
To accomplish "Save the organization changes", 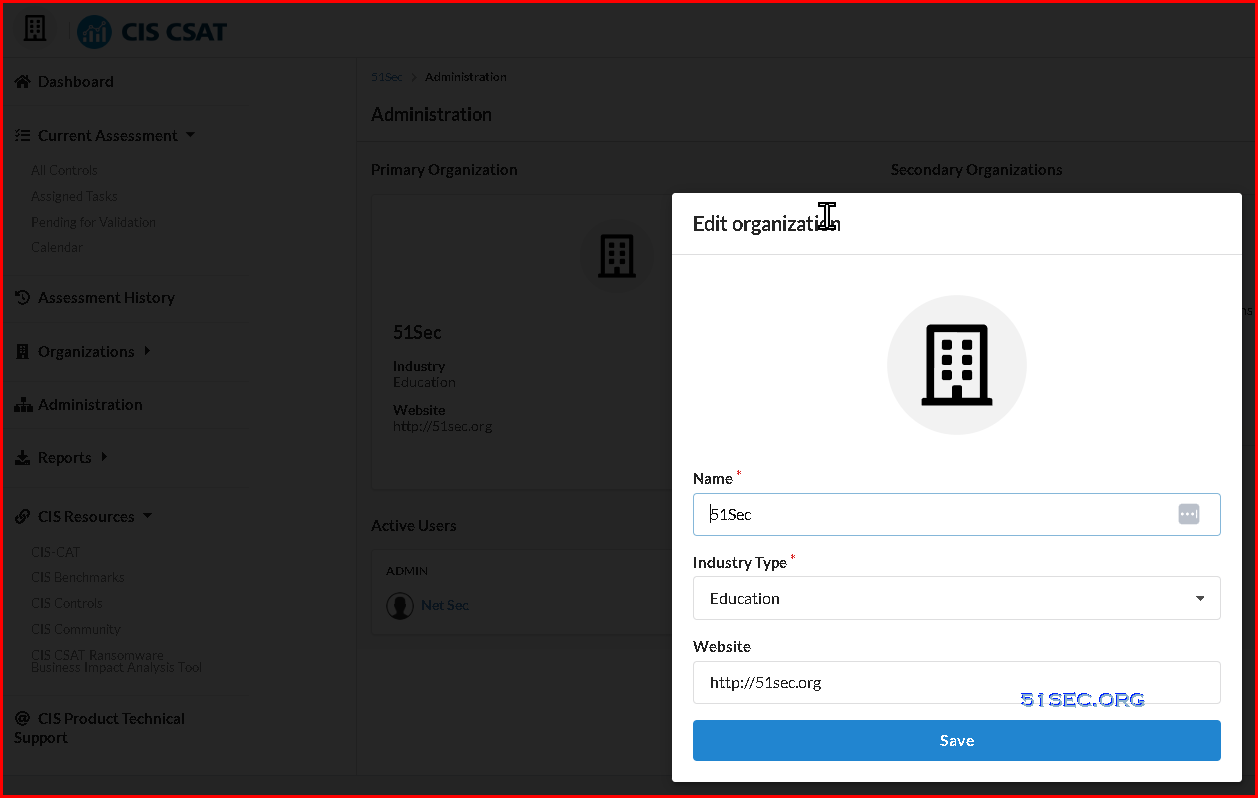I will click(x=957, y=740).
